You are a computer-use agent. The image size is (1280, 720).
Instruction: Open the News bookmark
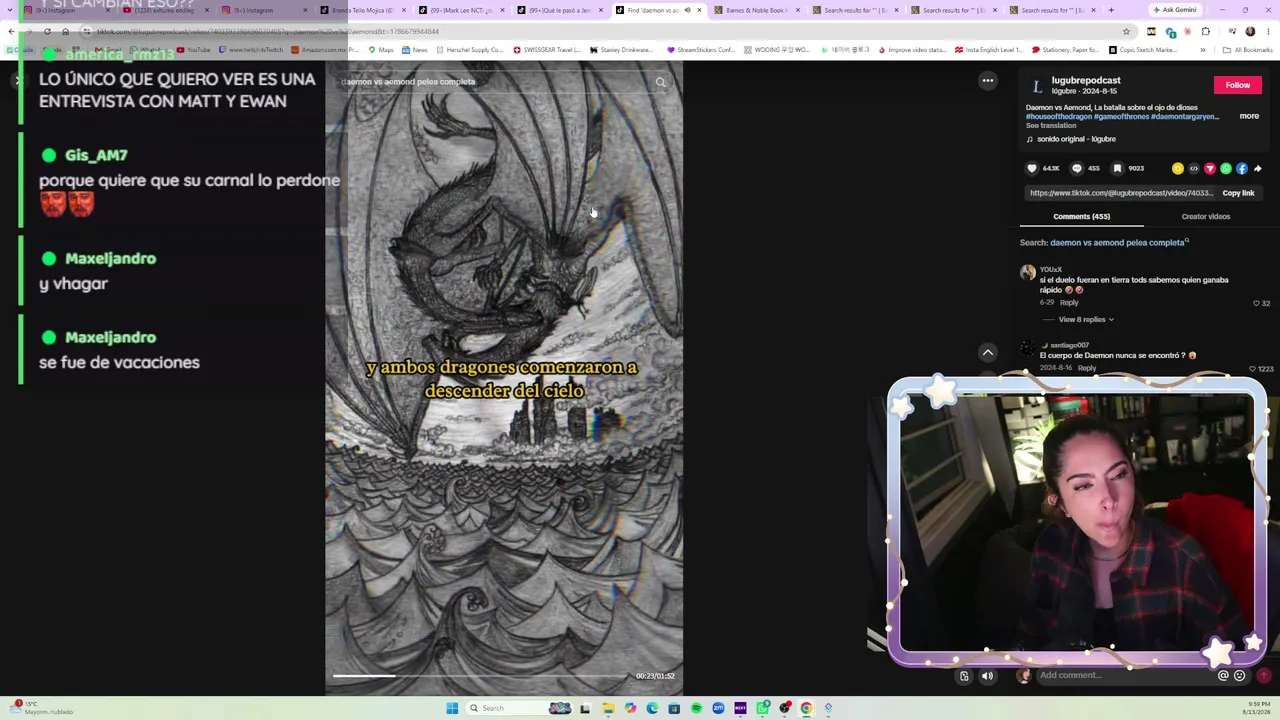click(x=415, y=50)
